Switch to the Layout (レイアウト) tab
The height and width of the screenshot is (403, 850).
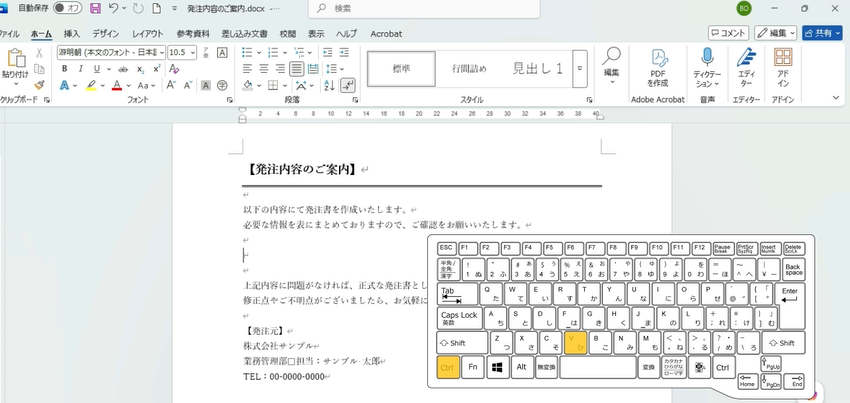pyautogui.click(x=148, y=34)
